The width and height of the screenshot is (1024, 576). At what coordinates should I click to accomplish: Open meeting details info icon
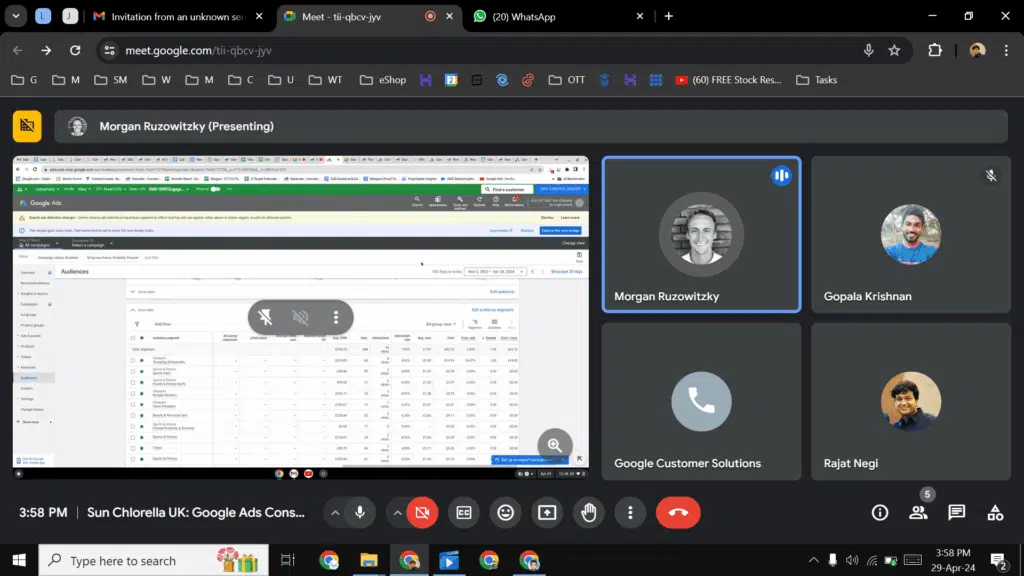point(879,512)
